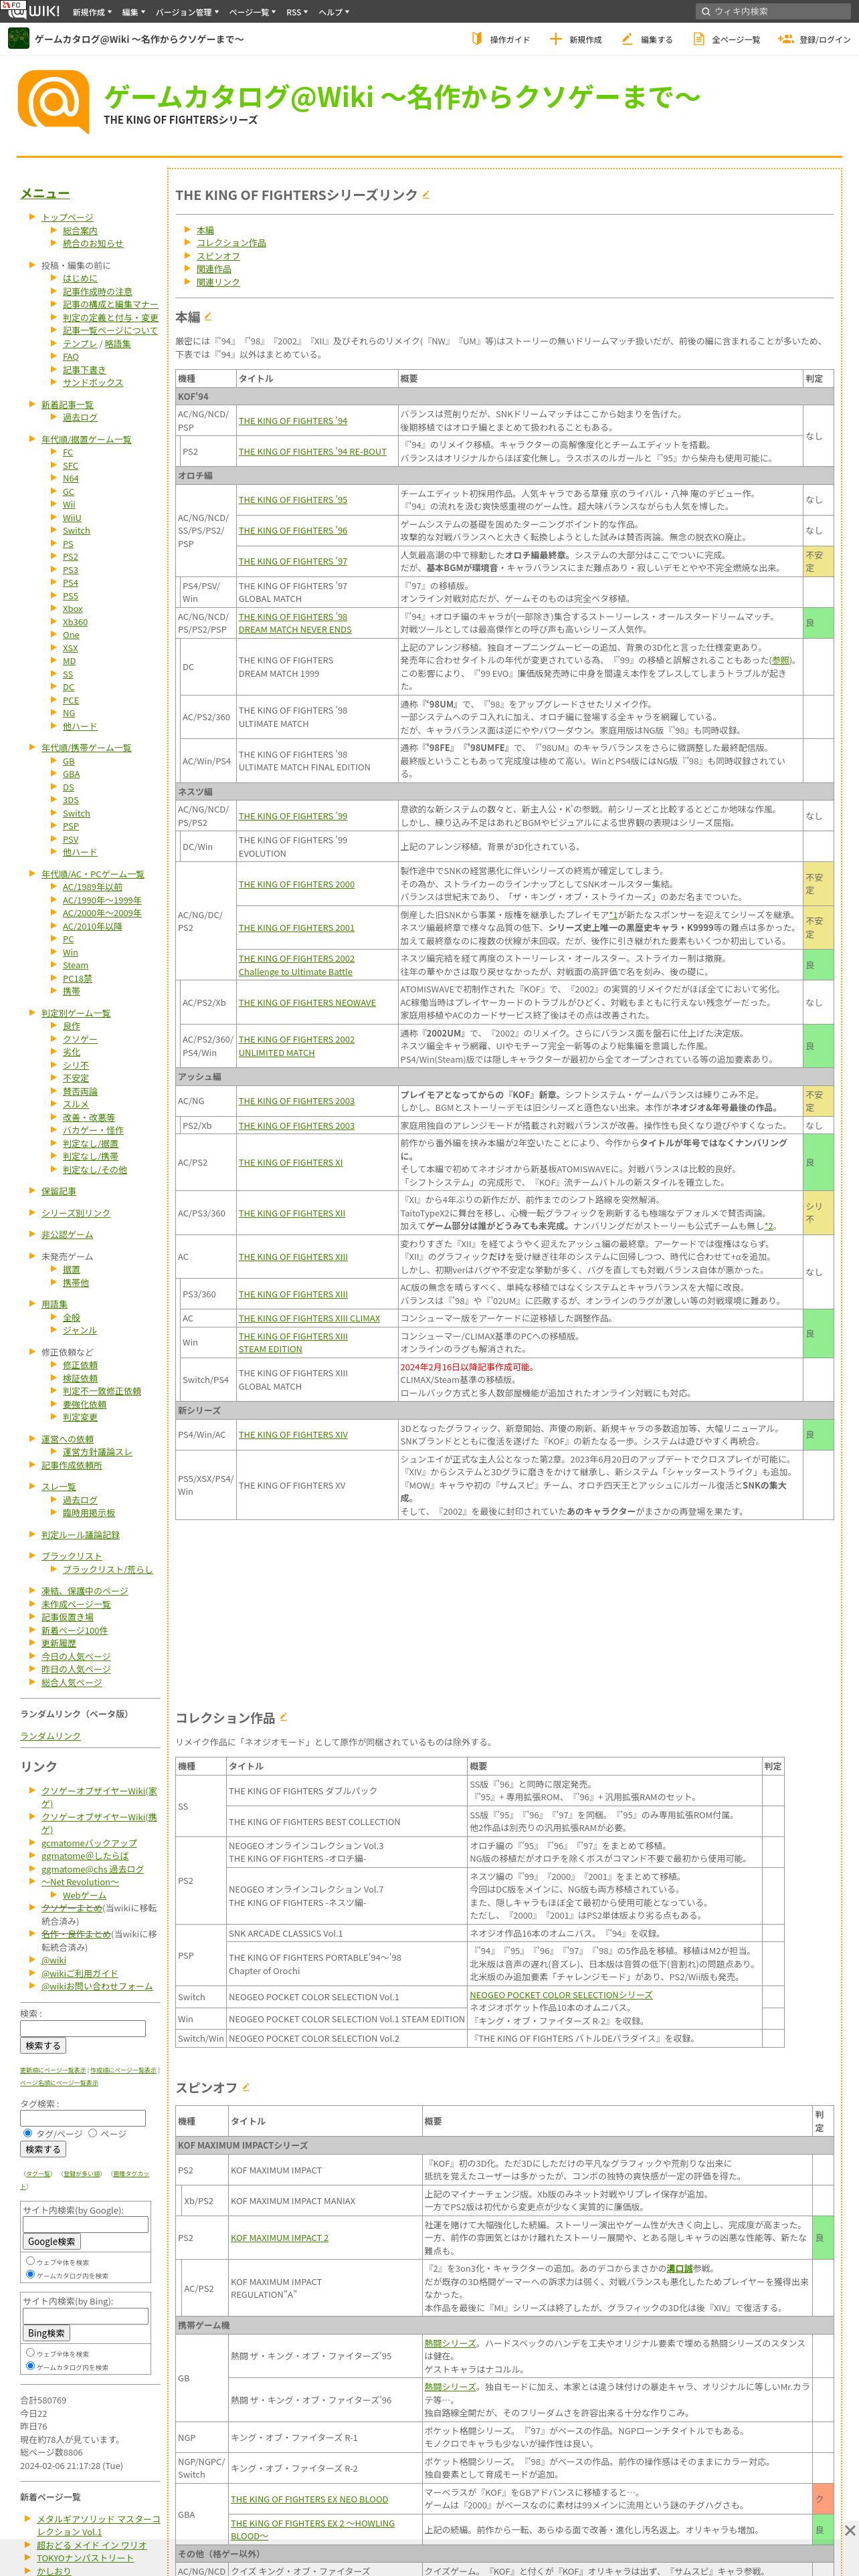This screenshot has width=859, height=2576.
Task: Open THE KING OF FIGHTERS EX NEO BLOOD
Action: 309,2498
